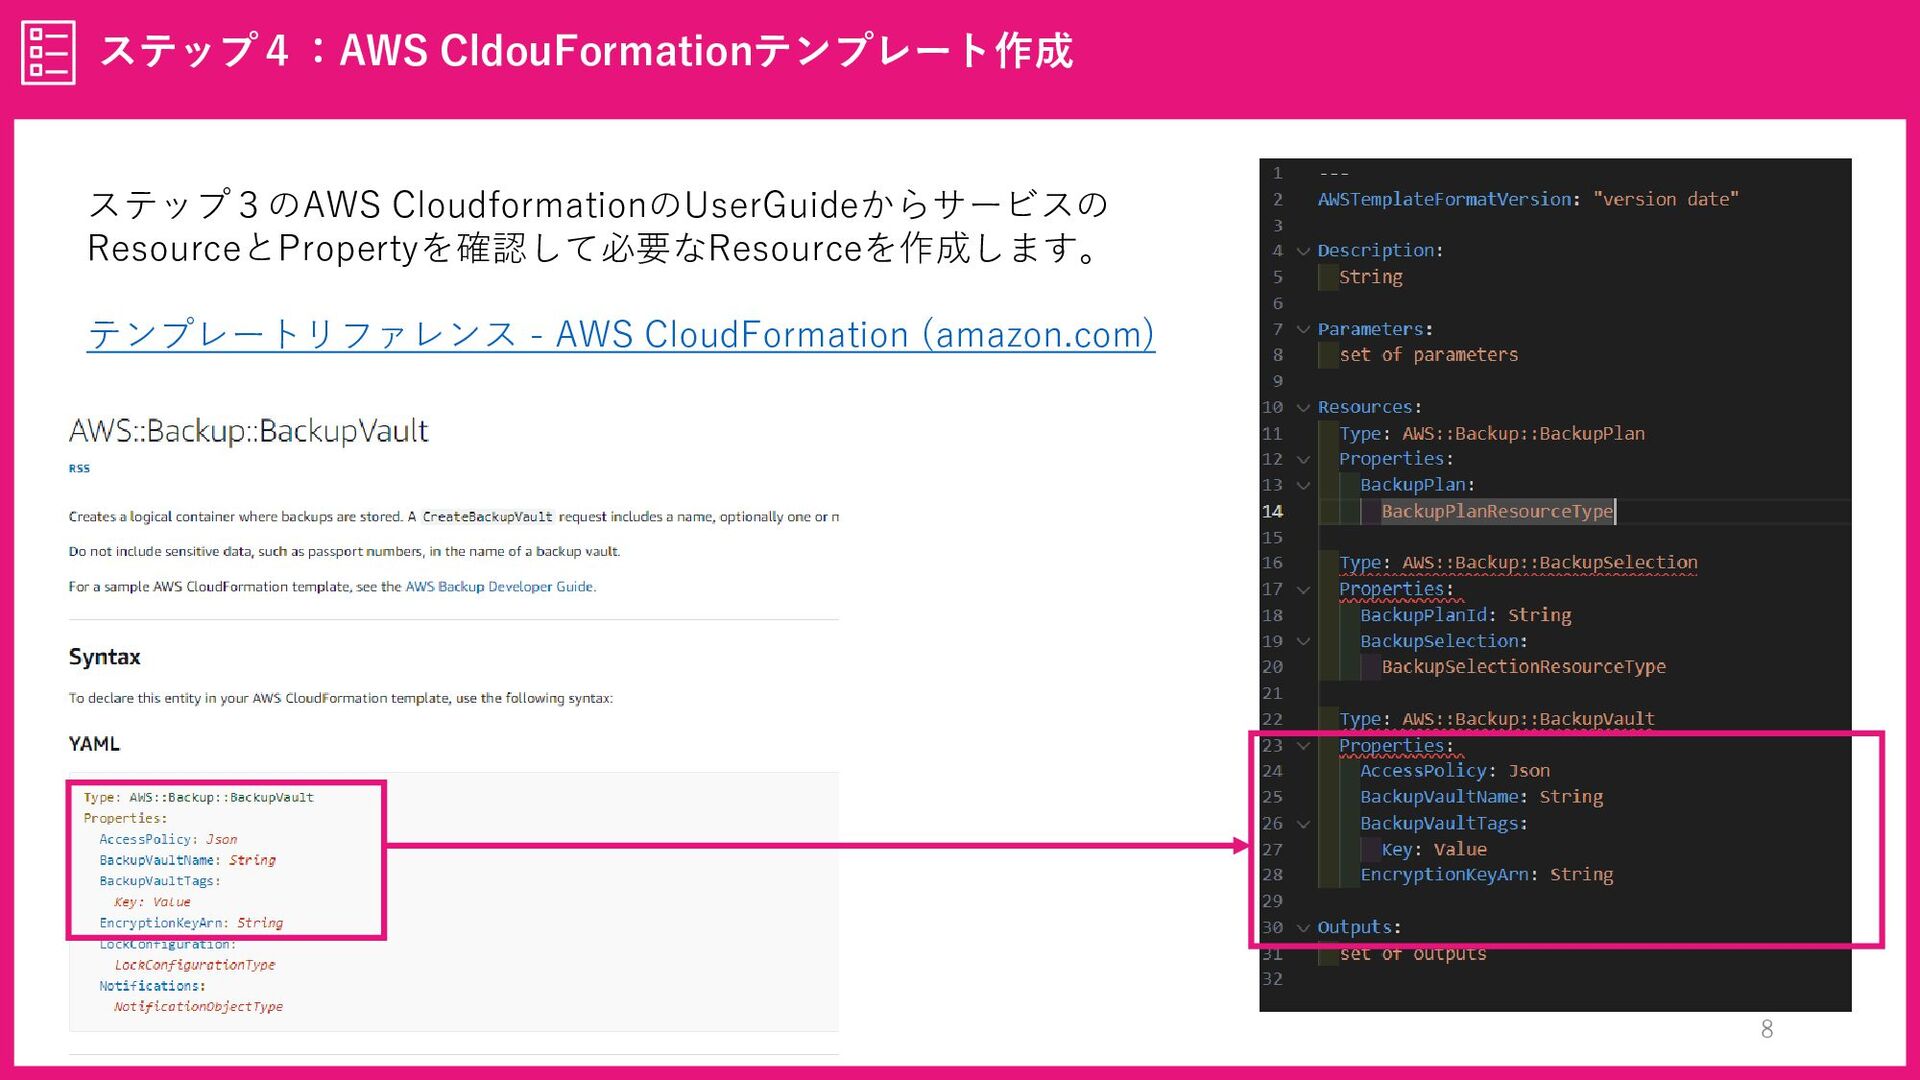Viewport: 1920px width, 1080px height.
Task: Click EncryptionKeyArn: String in the editor
Action: tap(1487, 875)
